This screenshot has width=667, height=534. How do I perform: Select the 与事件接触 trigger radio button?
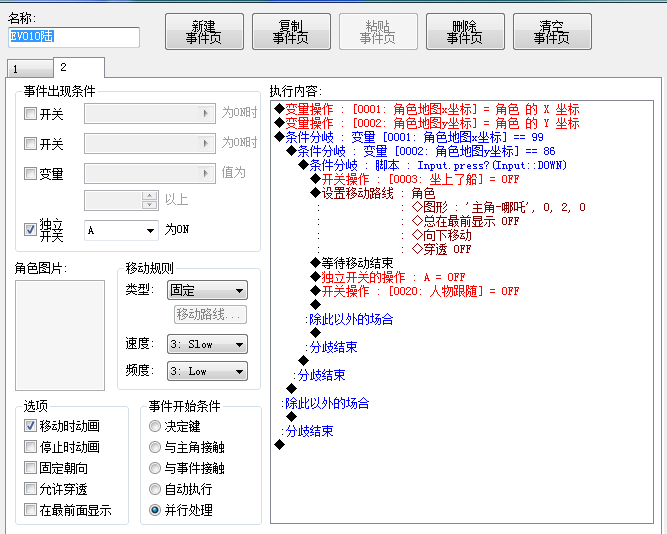tap(155, 468)
